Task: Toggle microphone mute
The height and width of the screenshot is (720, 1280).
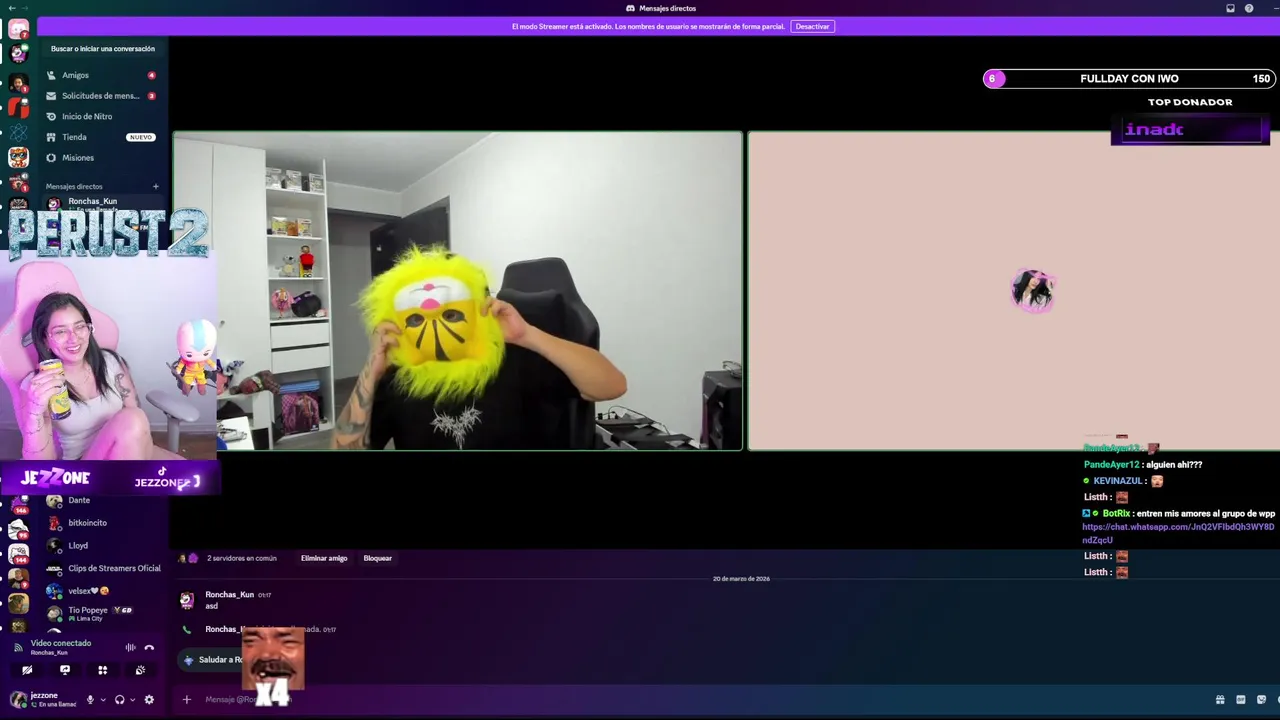Action: [x=90, y=700]
